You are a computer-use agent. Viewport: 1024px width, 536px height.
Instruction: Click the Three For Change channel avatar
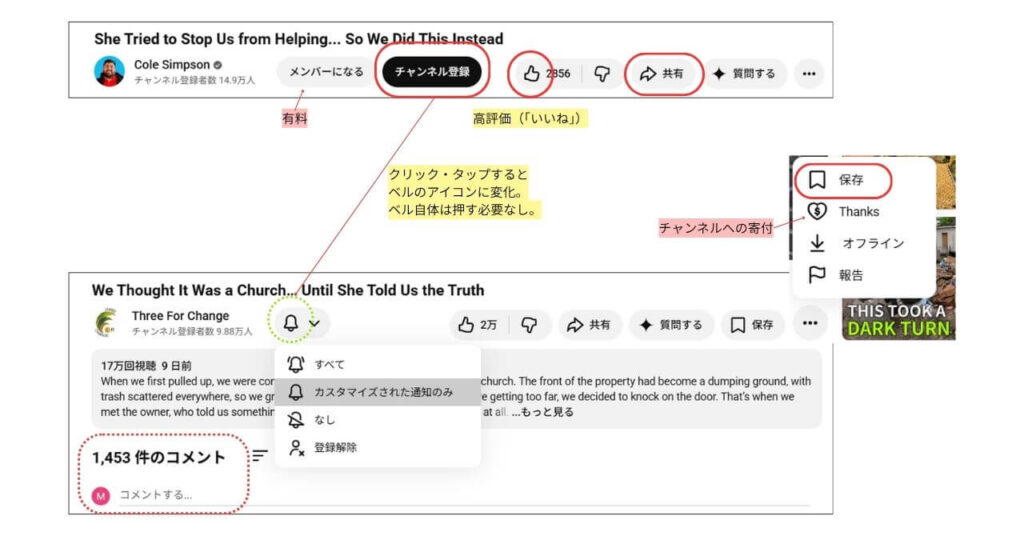[x=107, y=323]
